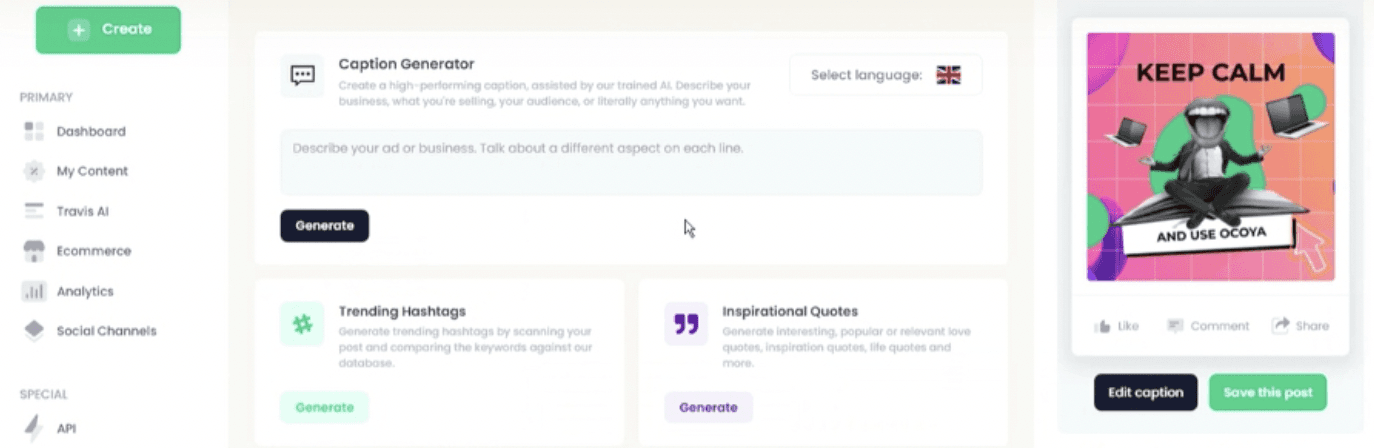Click the Caption Generator chat bubble icon
Screen dimensions: 1374x448
[302, 75]
